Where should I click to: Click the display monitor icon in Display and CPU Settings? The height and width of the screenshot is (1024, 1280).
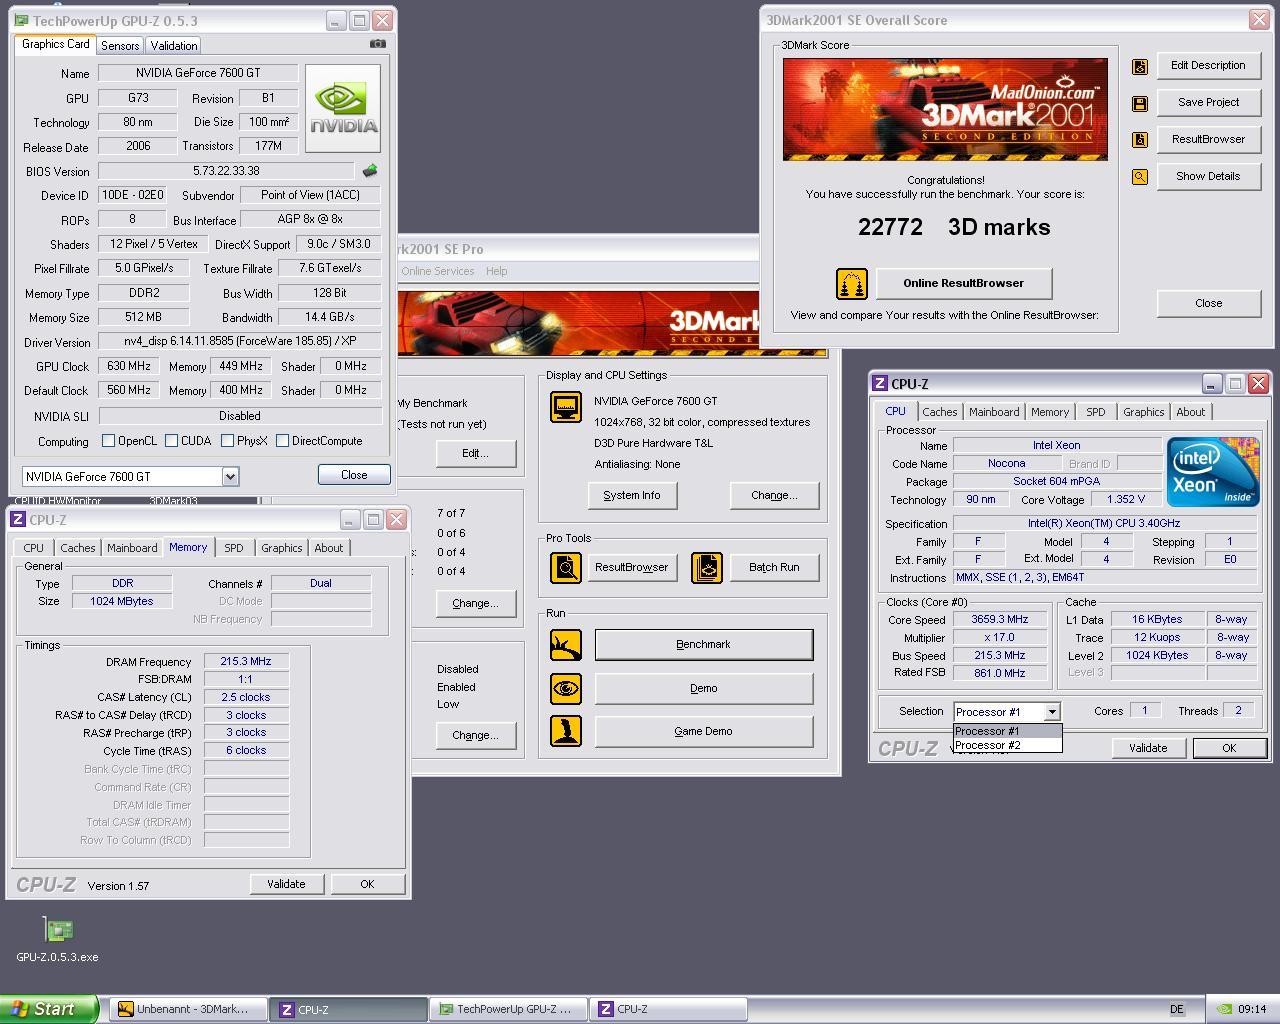click(x=566, y=407)
